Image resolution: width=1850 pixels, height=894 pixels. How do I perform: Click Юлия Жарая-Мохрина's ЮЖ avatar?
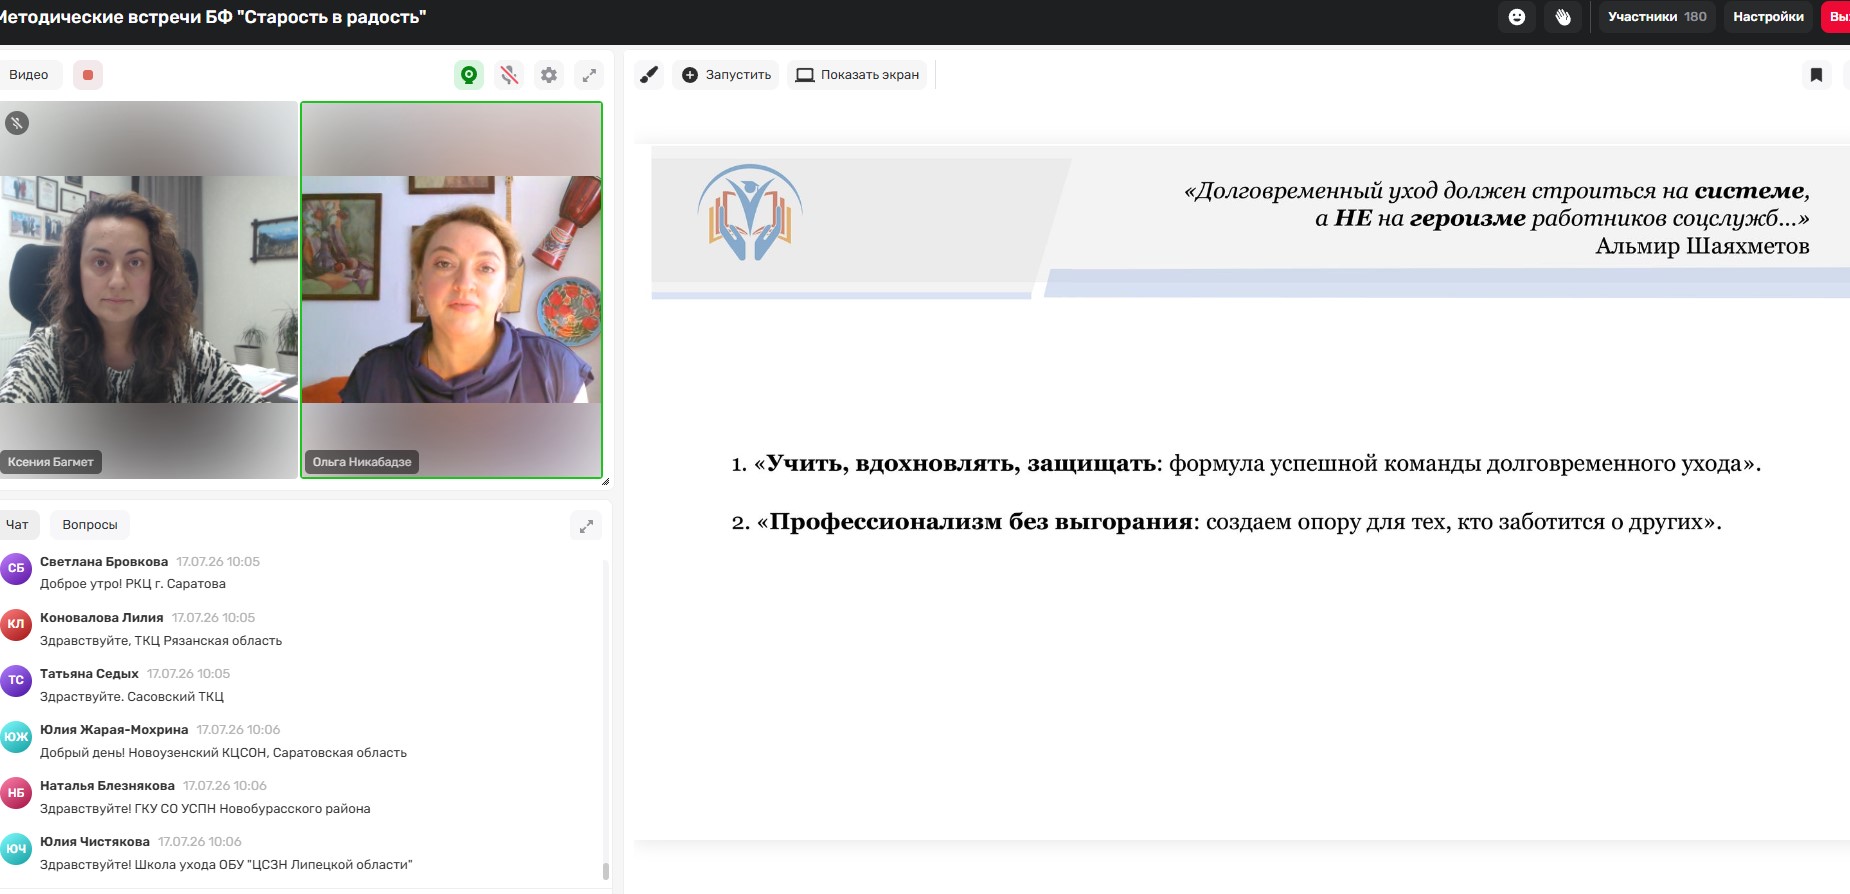(x=16, y=737)
